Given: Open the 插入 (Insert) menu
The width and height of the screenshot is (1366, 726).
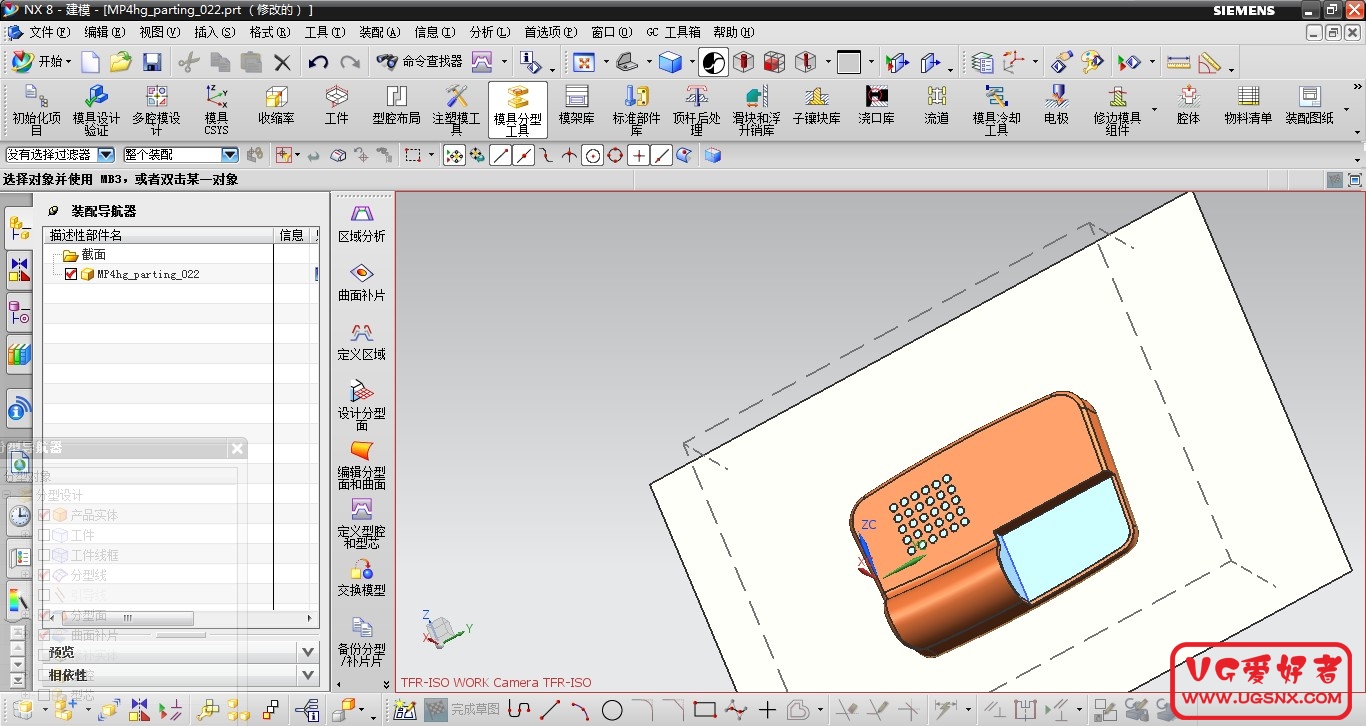Looking at the screenshot, I should tap(214, 32).
